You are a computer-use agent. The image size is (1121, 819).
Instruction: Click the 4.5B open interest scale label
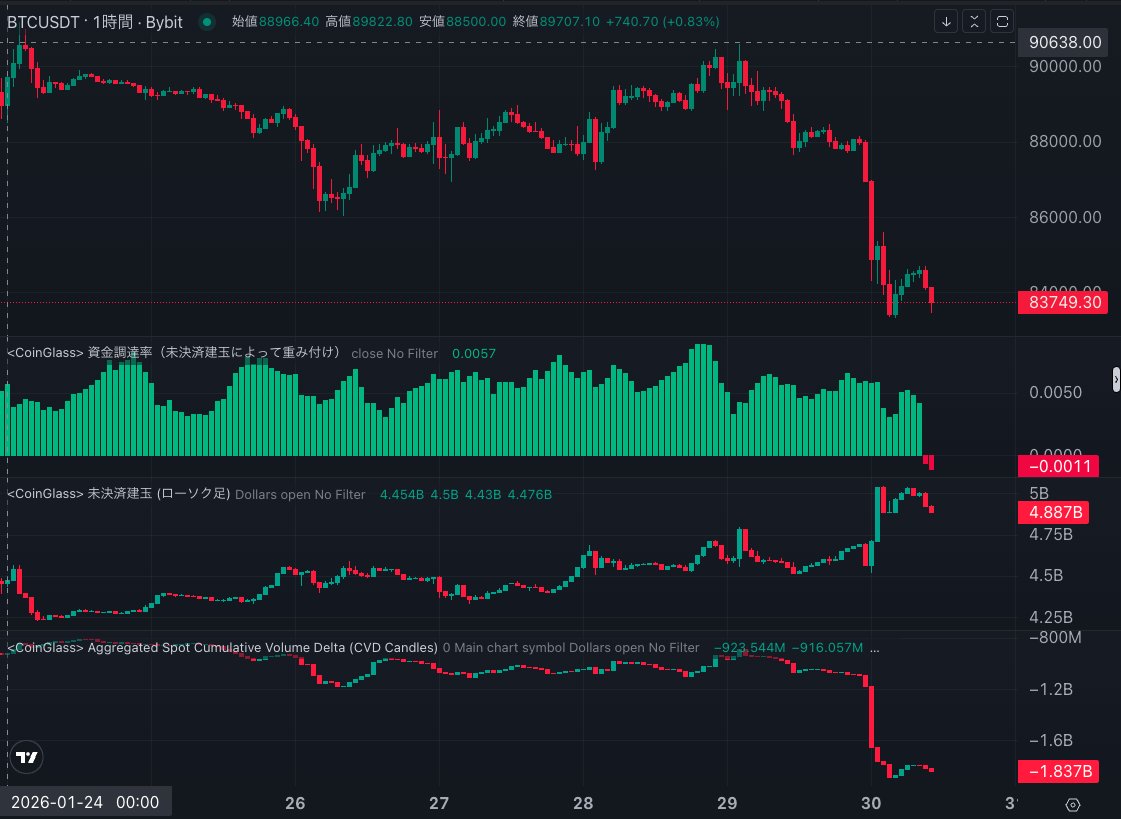point(1046,575)
